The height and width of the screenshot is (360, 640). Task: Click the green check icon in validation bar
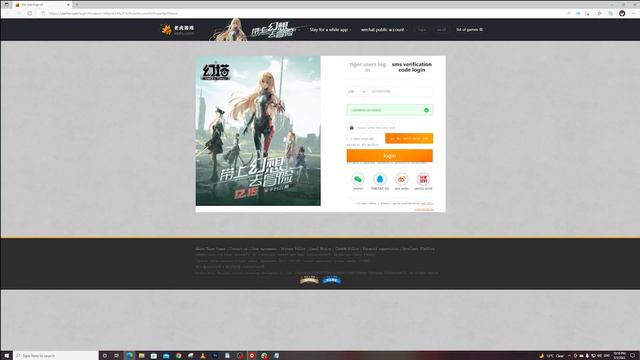pos(426,110)
